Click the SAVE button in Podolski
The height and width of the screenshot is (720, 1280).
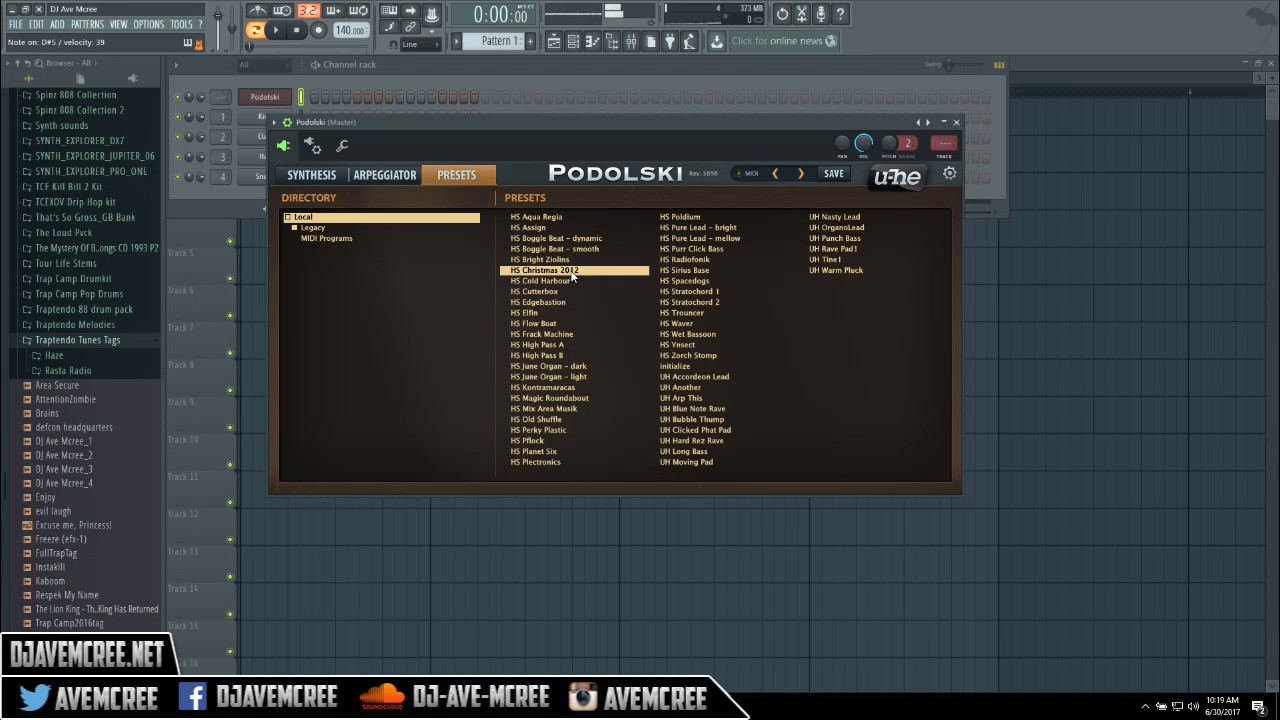pos(833,173)
